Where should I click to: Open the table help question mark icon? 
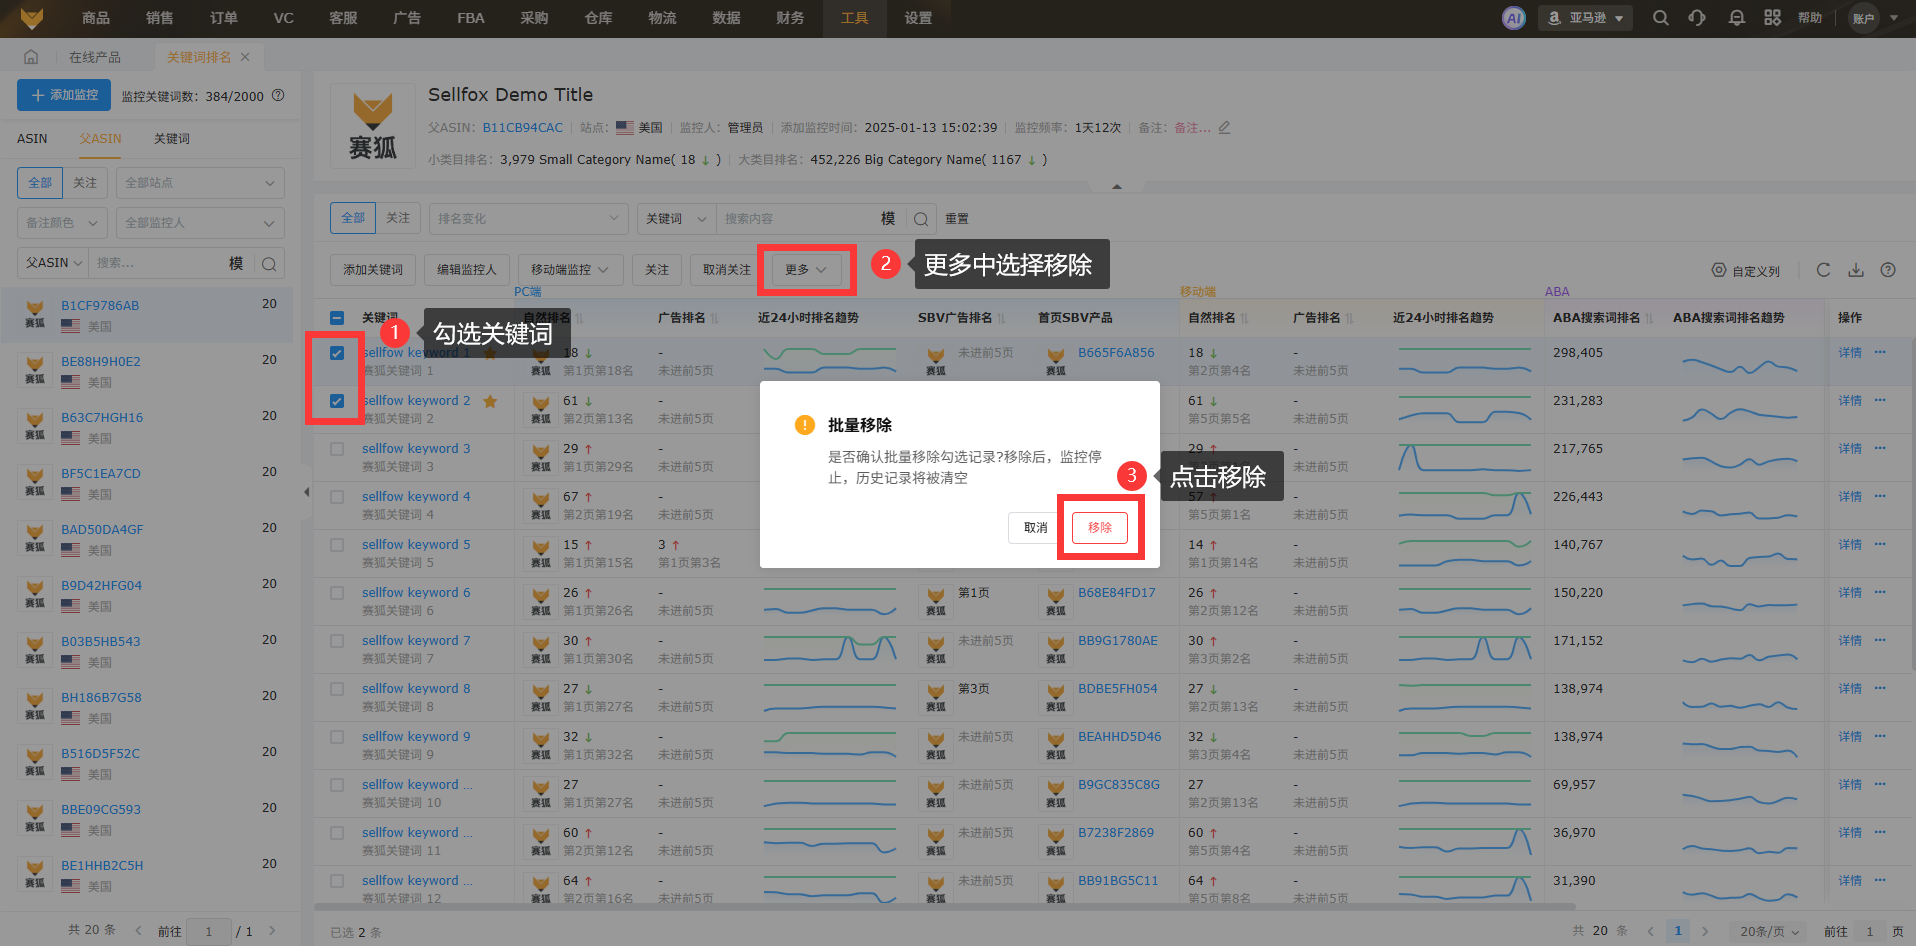(1888, 270)
